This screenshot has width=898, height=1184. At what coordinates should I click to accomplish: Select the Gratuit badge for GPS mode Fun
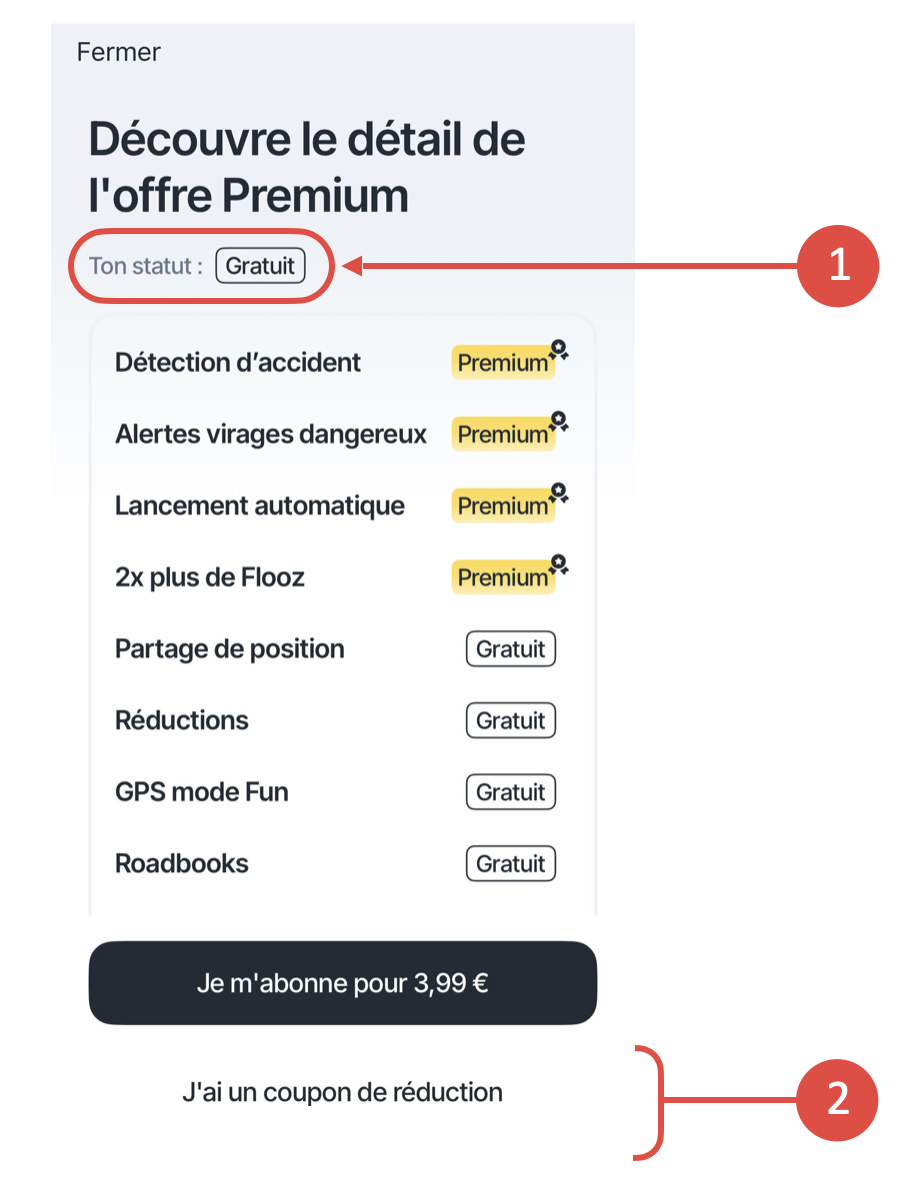tap(511, 792)
